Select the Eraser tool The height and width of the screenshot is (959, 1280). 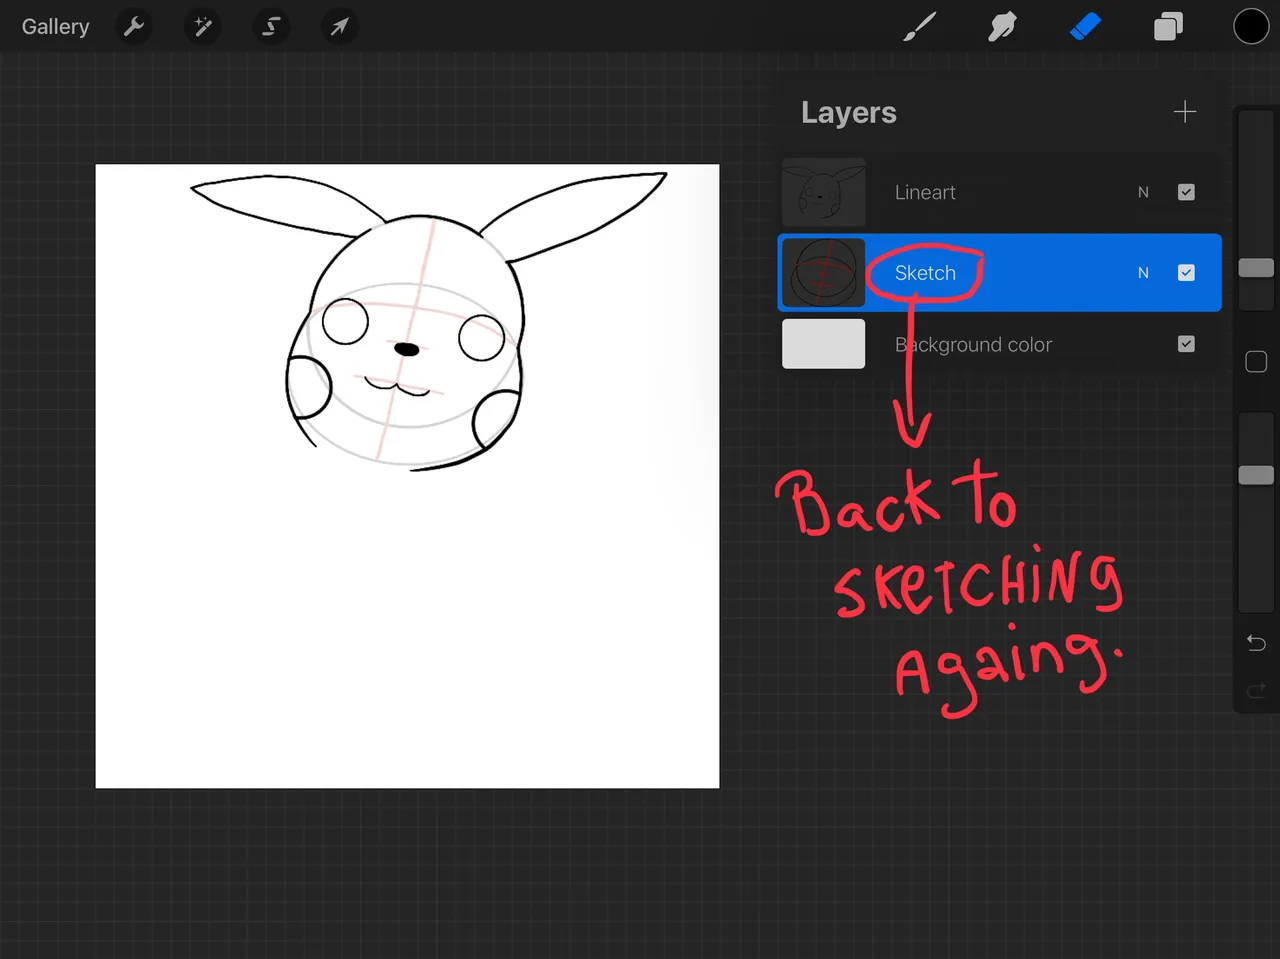(1085, 27)
